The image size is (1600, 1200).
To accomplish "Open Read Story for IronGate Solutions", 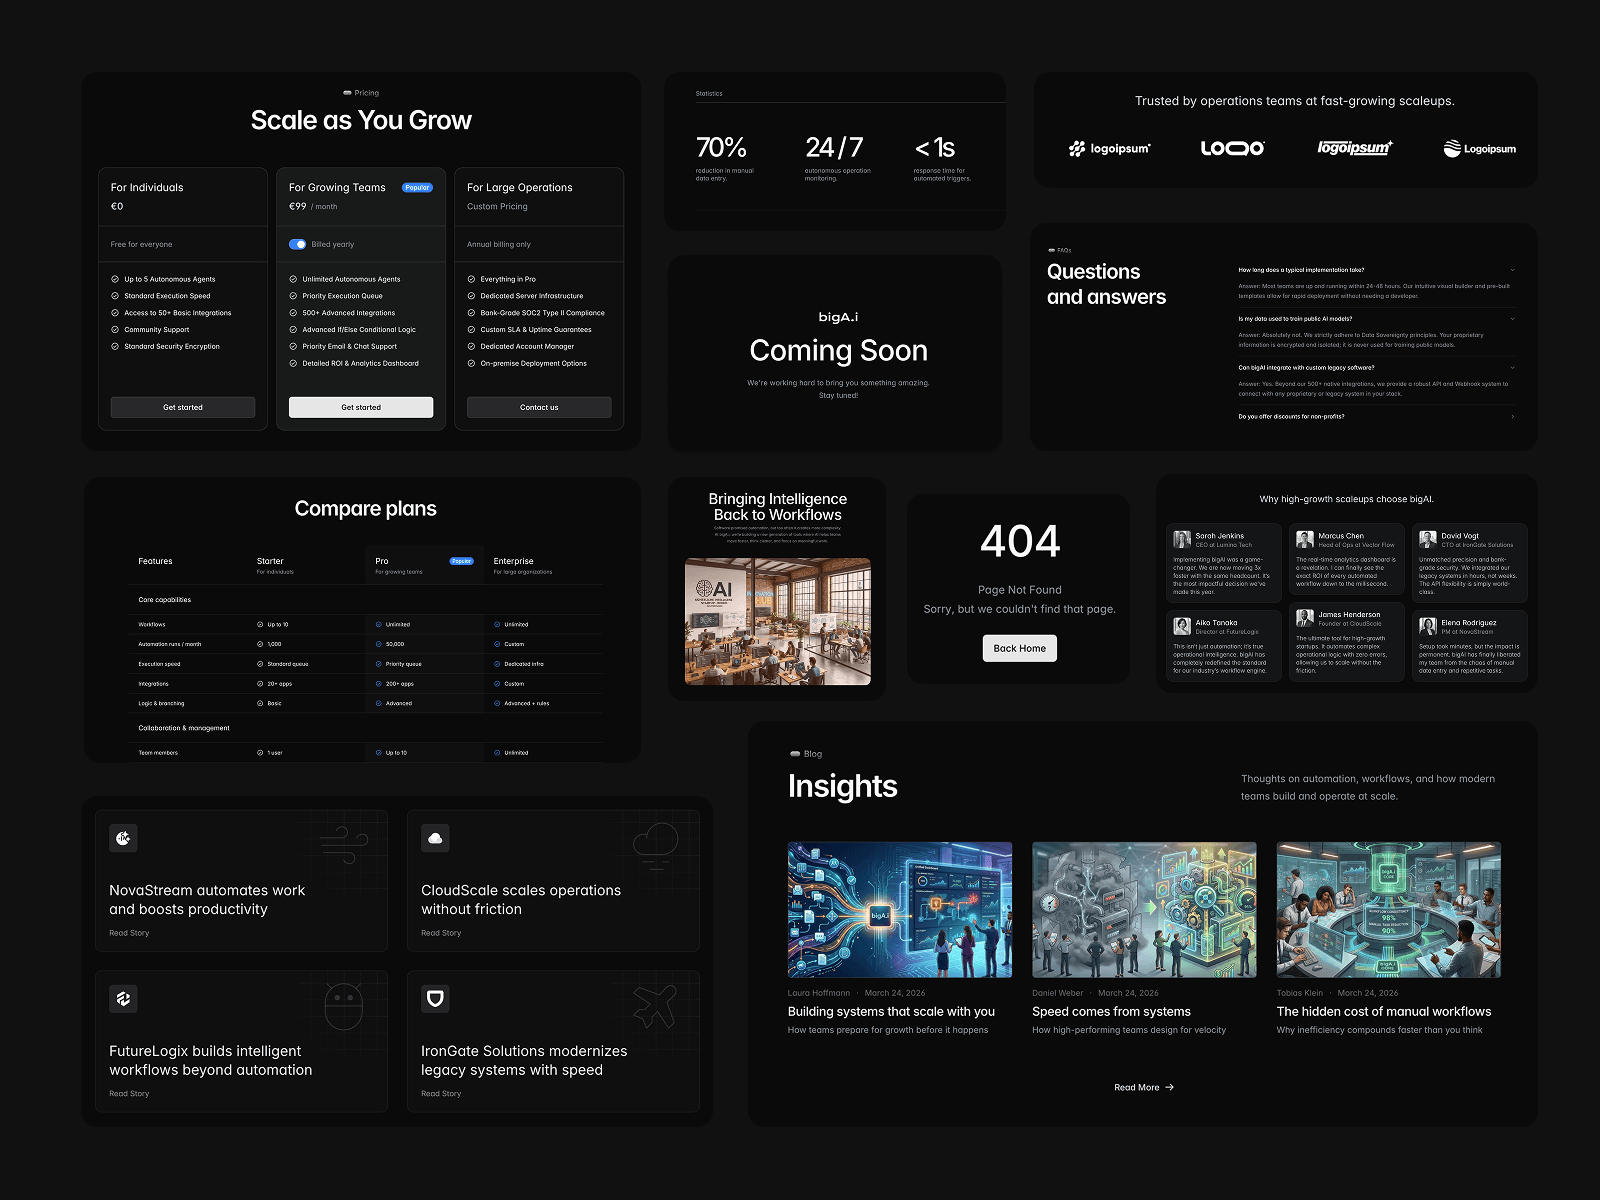I will coord(441,1094).
